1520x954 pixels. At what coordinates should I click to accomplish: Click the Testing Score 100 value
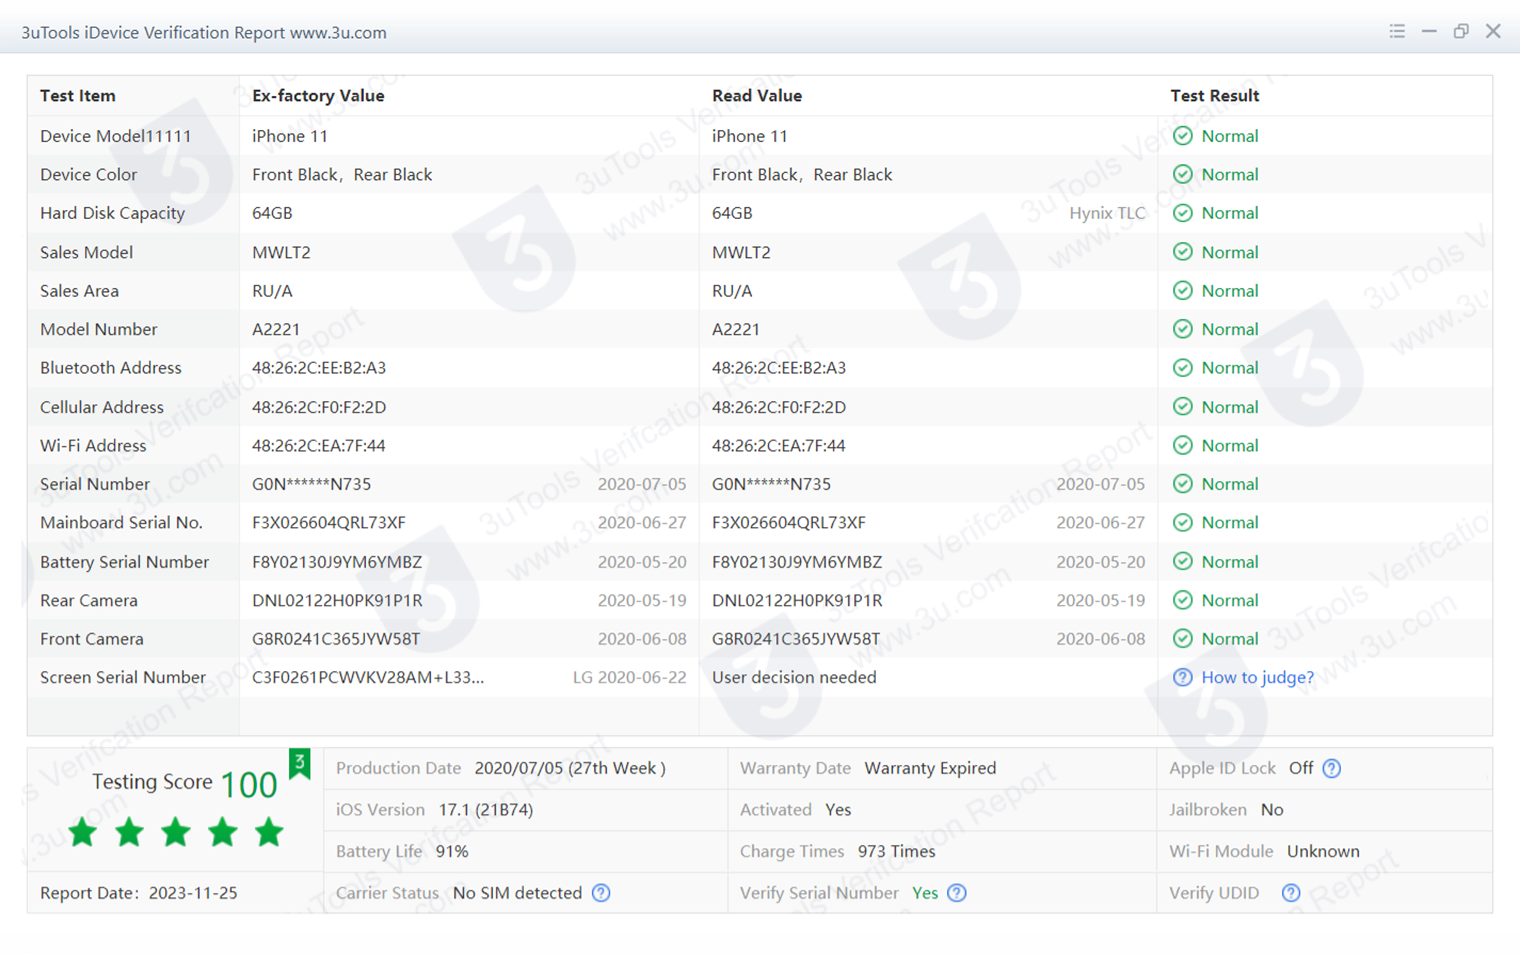pyautogui.click(x=249, y=785)
